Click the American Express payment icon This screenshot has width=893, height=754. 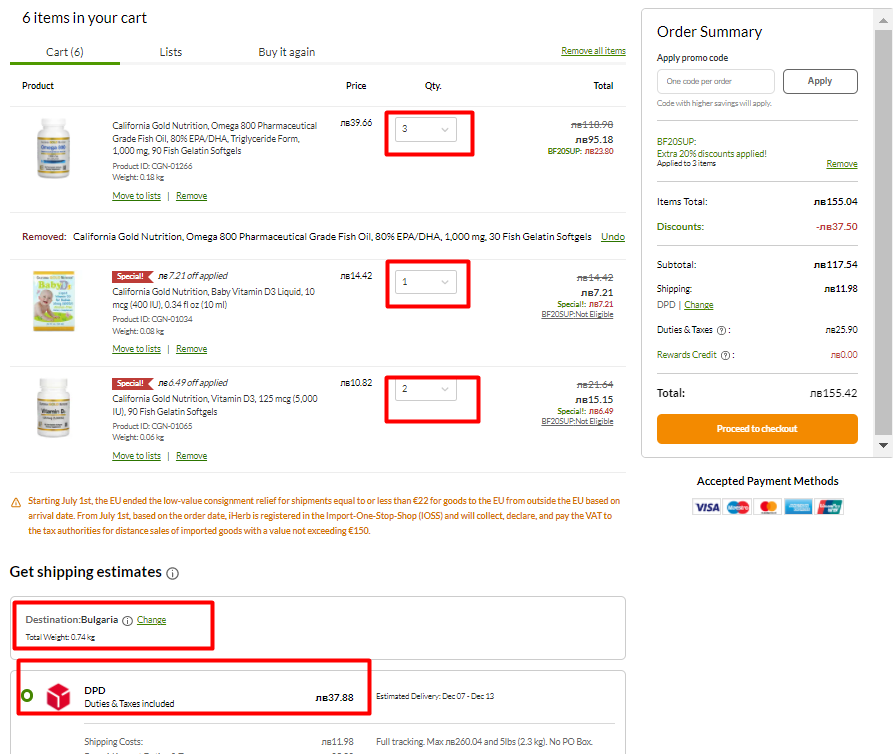click(x=798, y=507)
